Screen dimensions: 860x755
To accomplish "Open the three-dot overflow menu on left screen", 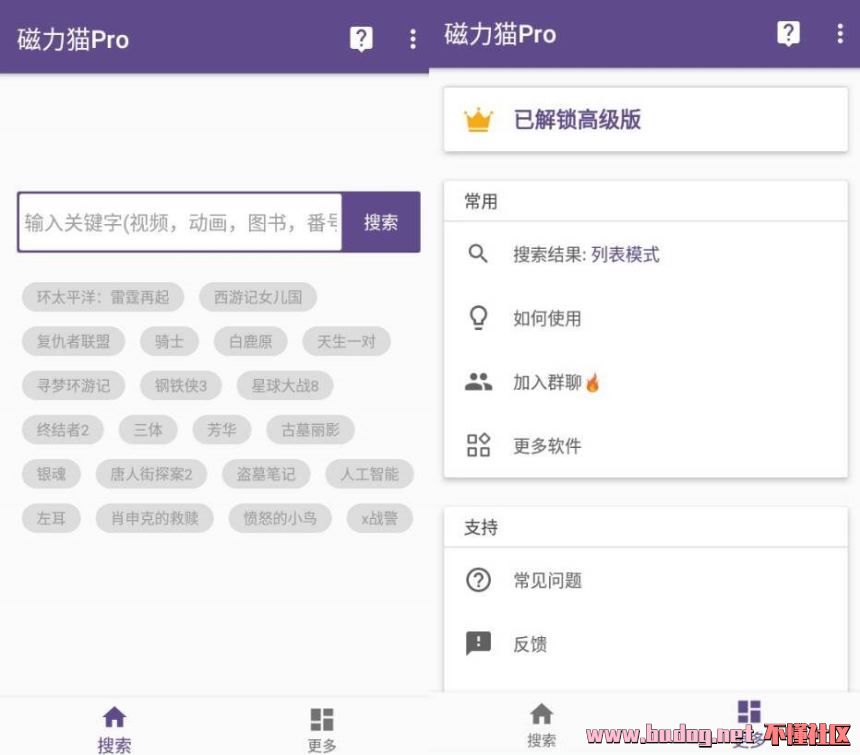I will [412, 39].
